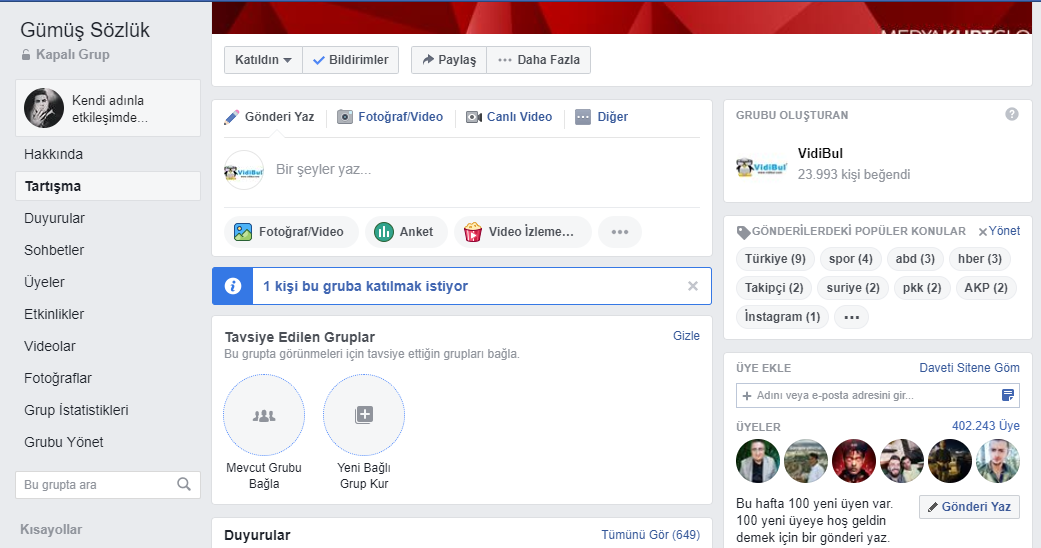
Task: Click the Canlı Video camera icon
Action: tap(473, 118)
